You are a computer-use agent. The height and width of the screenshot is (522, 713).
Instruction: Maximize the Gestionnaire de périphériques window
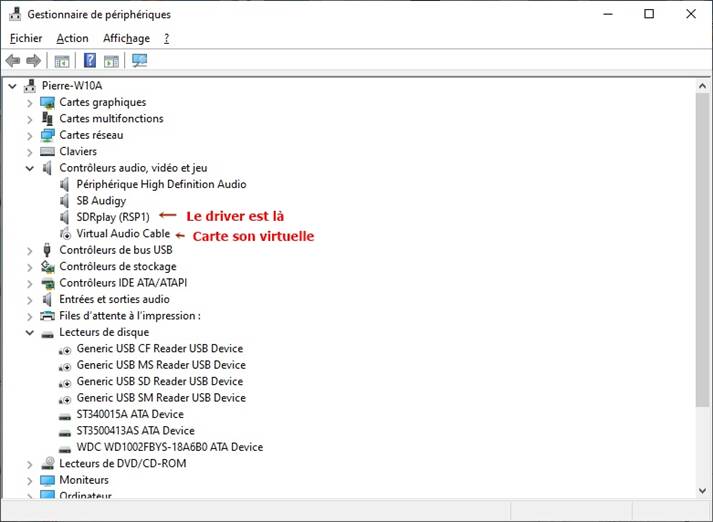pyautogui.click(x=649, y=14)
